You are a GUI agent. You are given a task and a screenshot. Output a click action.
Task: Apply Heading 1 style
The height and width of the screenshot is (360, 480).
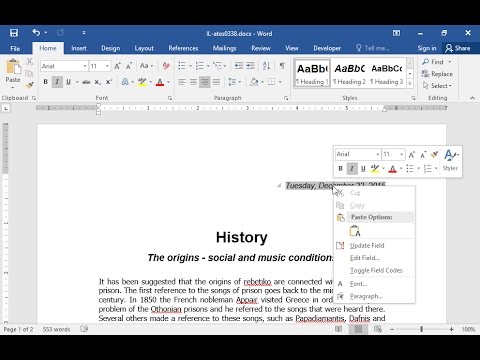pyautogui.click(x=312, y=74)
